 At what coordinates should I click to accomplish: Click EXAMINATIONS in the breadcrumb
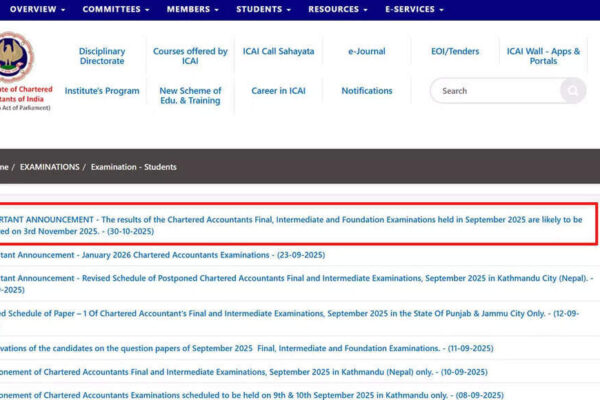click(x=50, y=167)
